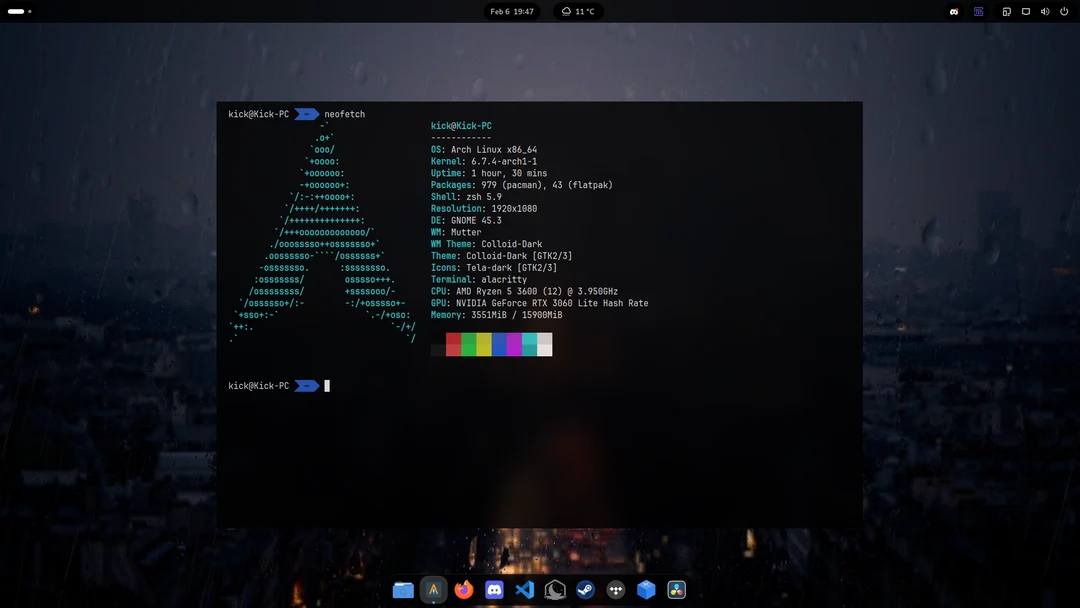1080x608 pixels.
Task: Focus the running Alacritty terminal via its dock icon
Action: point(434,590)
